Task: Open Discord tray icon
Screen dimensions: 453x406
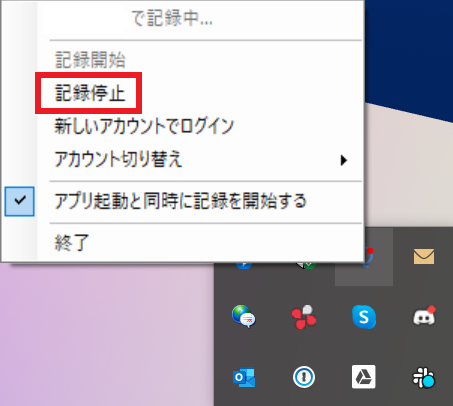Action: [x=424, y=316]
